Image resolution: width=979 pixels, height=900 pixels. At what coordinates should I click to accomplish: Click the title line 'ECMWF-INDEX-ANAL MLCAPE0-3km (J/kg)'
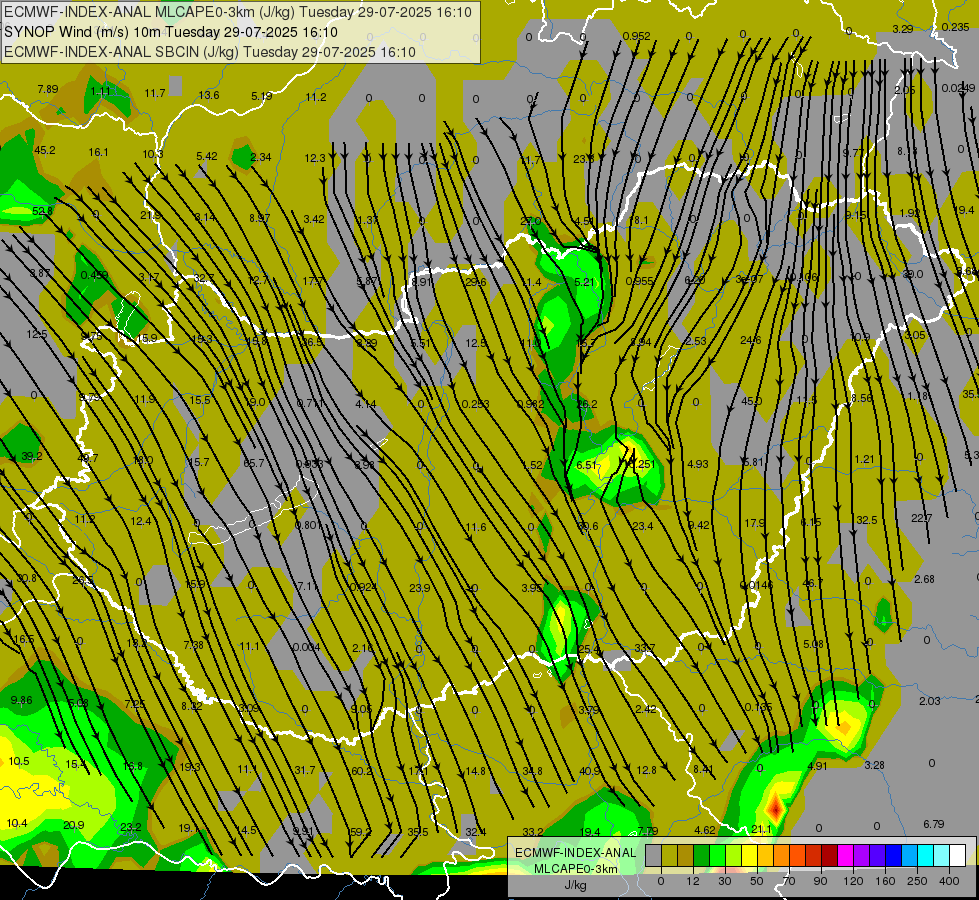(239, 12)
